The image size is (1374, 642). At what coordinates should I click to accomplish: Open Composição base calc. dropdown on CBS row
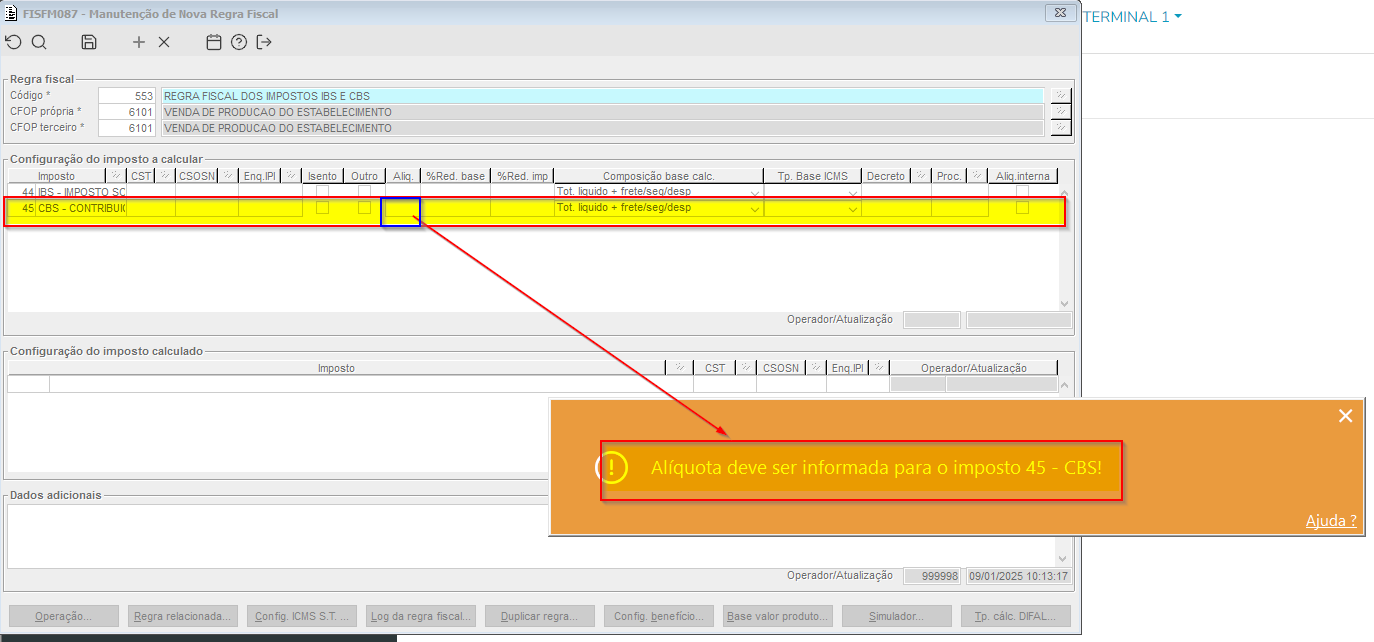[755, 209]
